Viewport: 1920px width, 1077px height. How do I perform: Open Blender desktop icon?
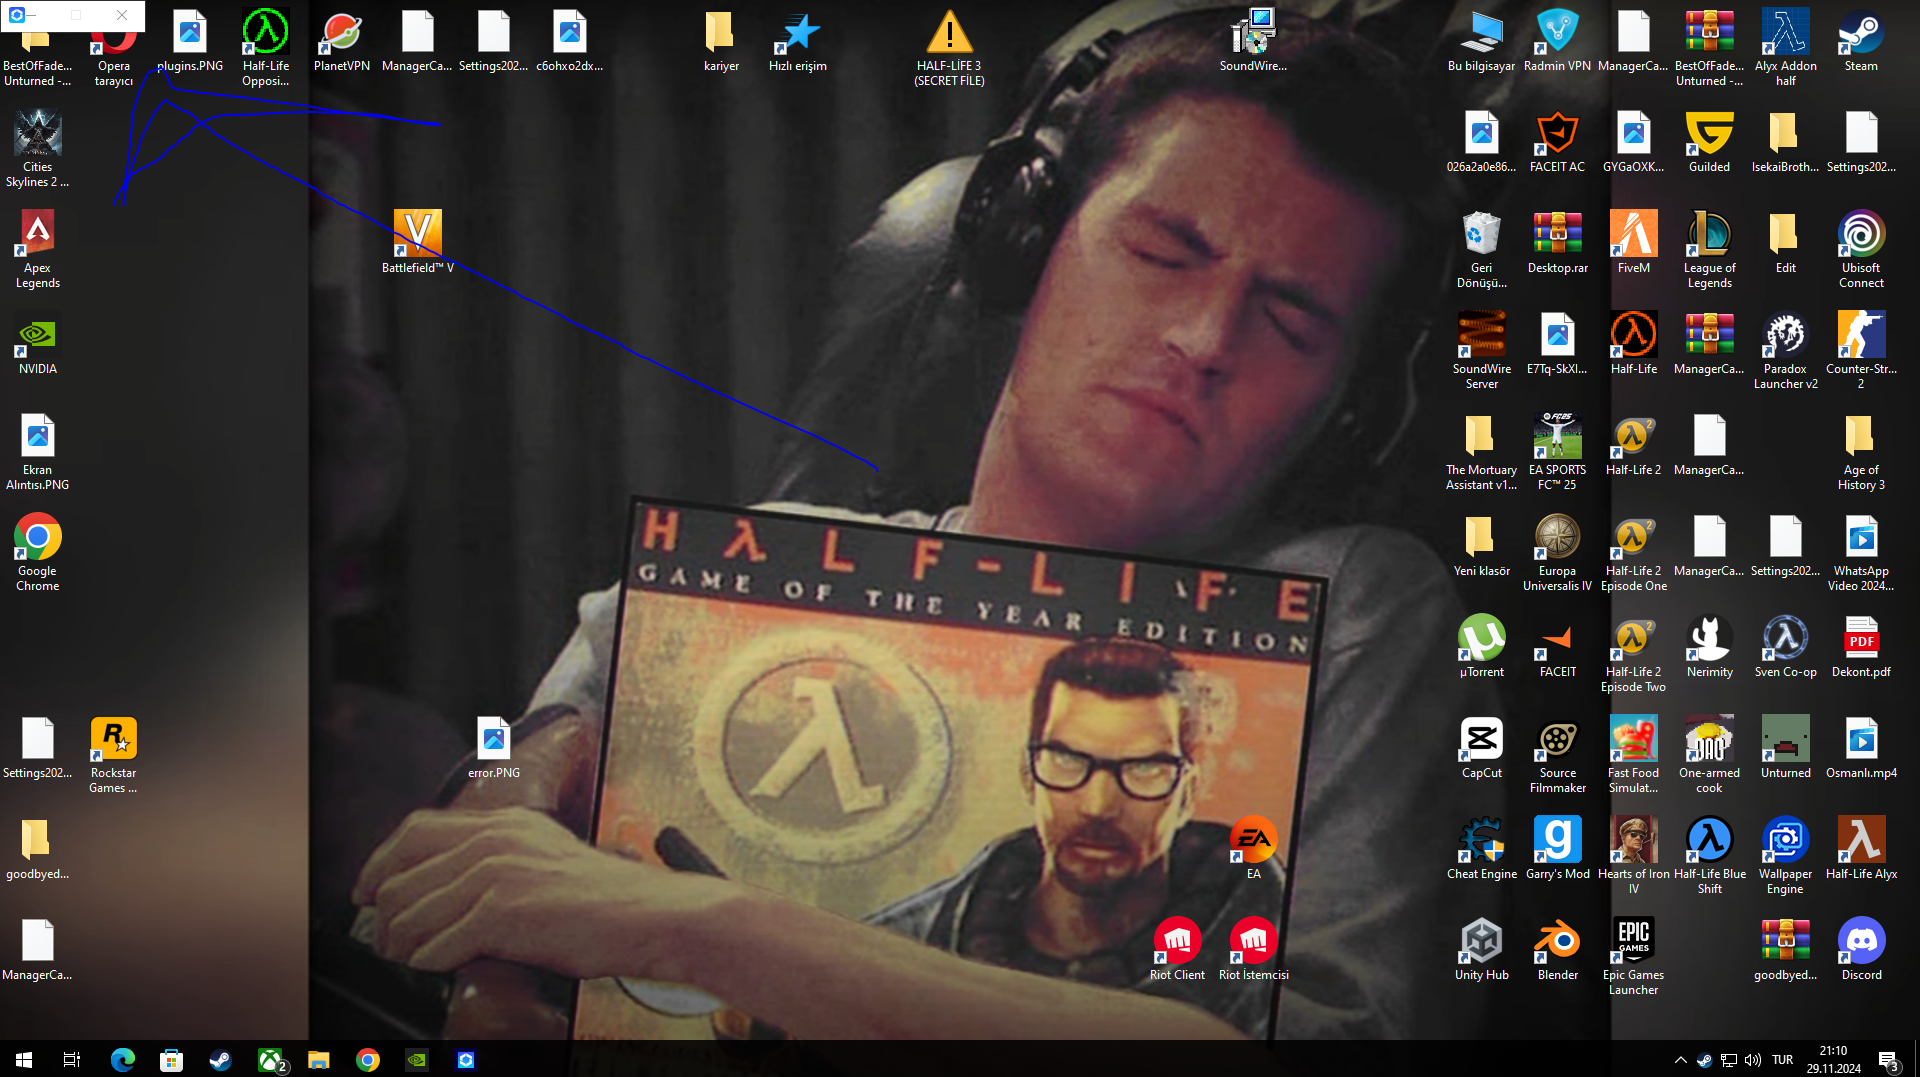(x=1557, y=950)
